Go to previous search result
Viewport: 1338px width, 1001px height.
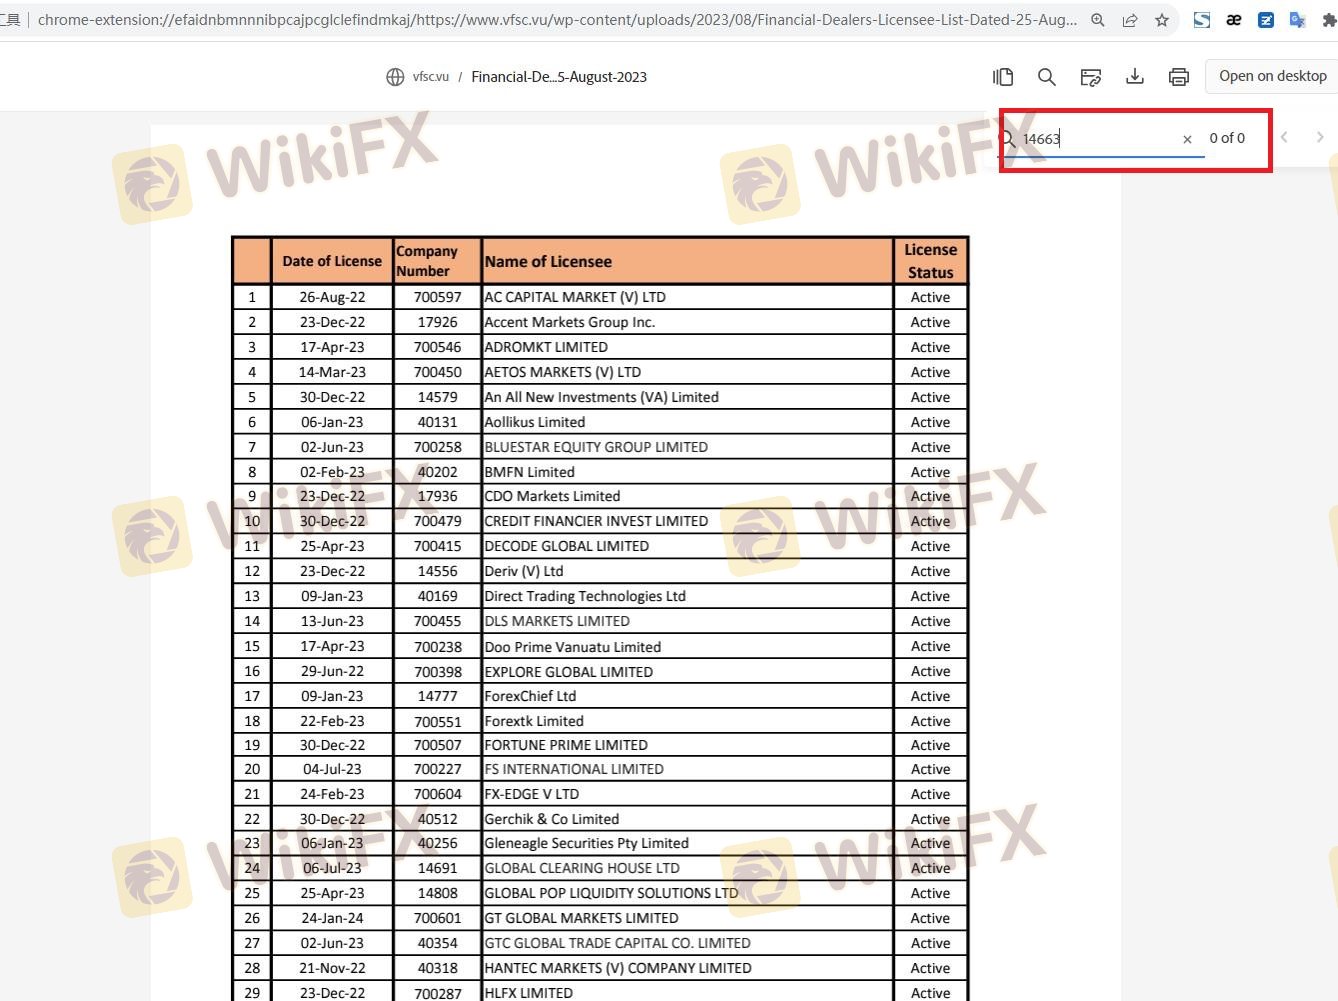click(x=1285, y=138)
